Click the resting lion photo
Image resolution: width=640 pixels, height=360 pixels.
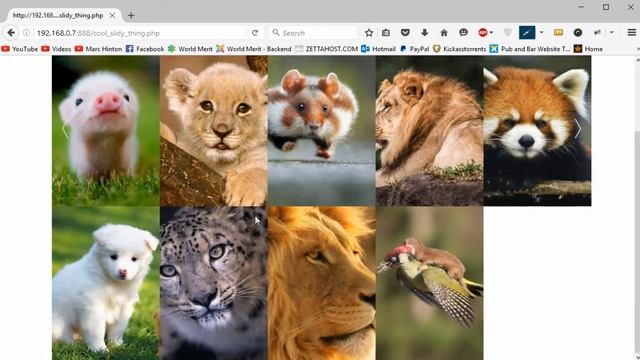[429, 131]
